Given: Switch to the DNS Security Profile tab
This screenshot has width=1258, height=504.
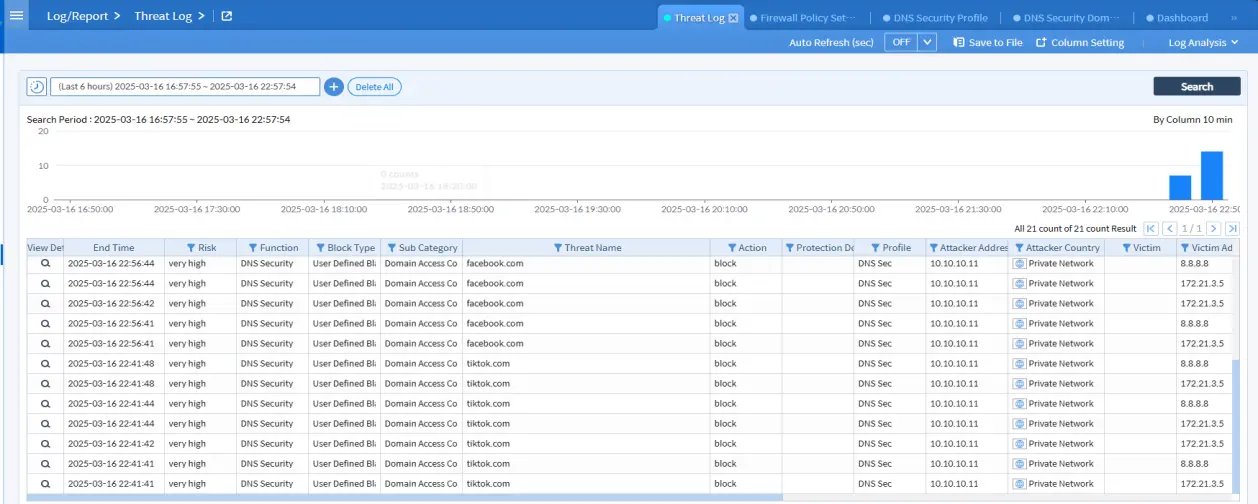Looking at the screenshot, I should pos(935,18).
